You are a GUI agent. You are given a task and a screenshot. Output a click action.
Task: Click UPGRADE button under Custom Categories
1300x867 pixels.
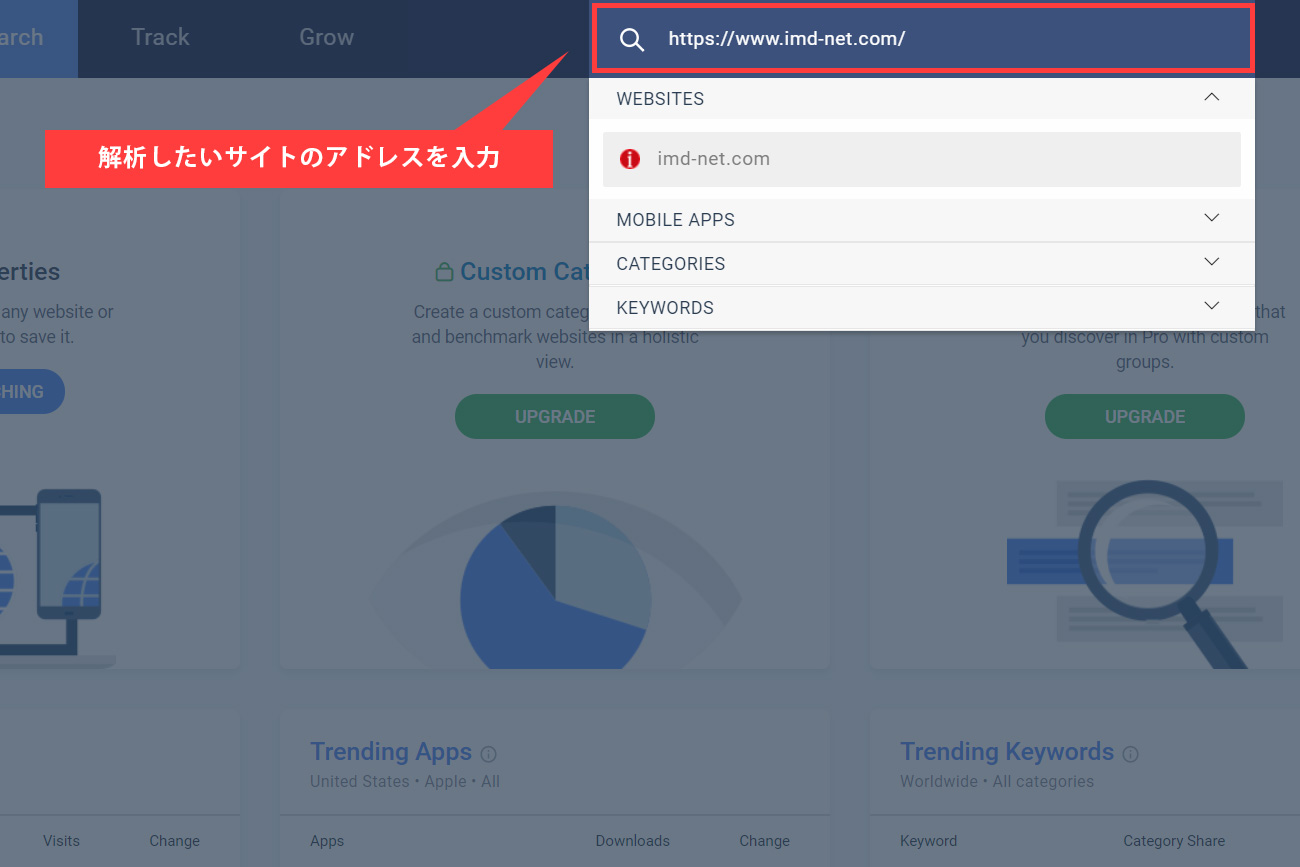click(x=555, y=416)
